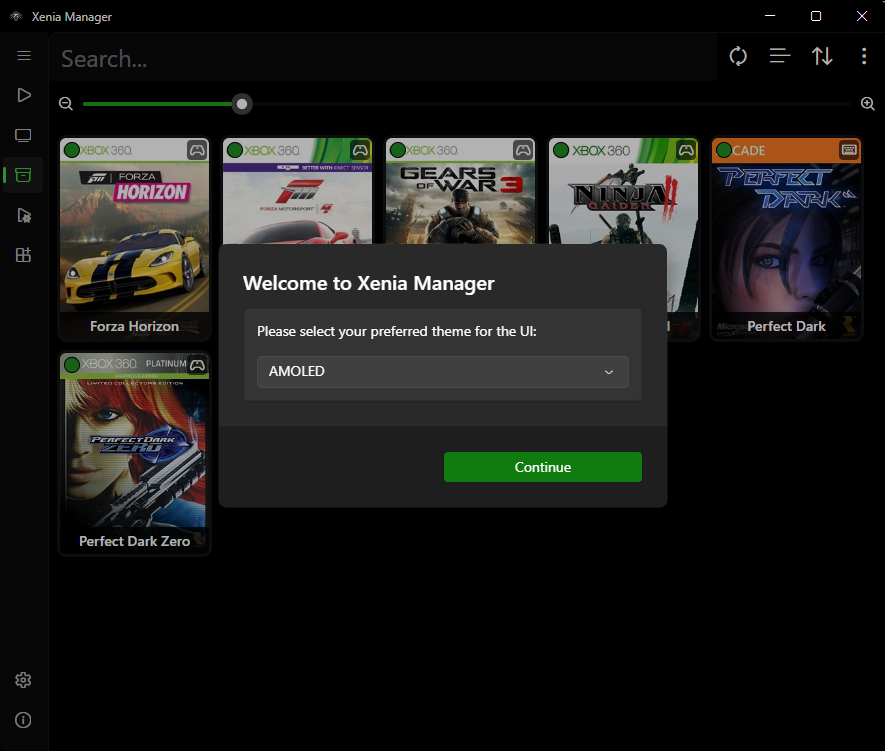The height and width of the screenshot is (751, 885).
Task: Open the monitor icon in sidebar
Action: tap(23, 135)
